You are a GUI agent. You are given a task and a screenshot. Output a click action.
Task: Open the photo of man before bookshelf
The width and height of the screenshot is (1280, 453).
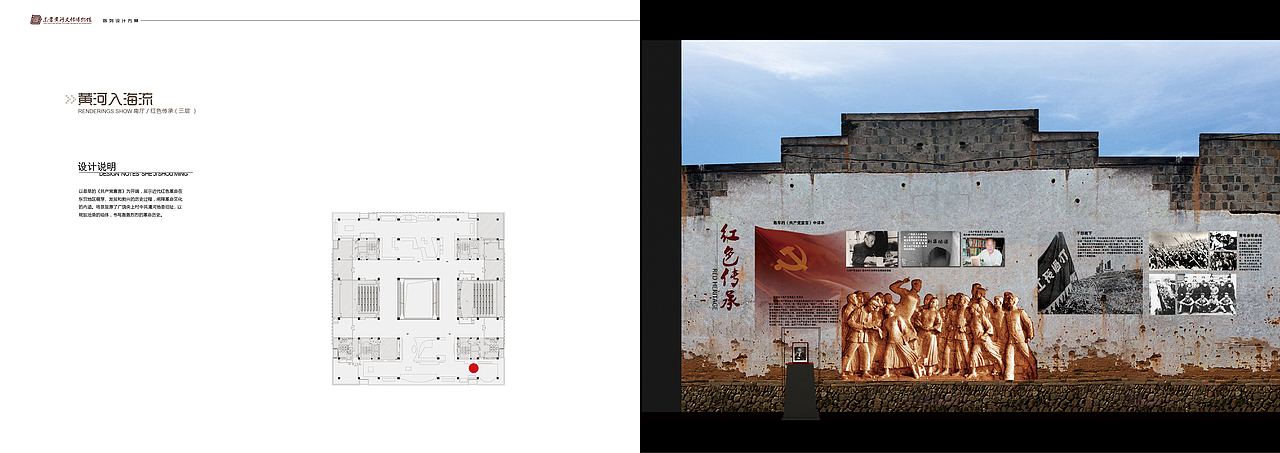[983, 250]
